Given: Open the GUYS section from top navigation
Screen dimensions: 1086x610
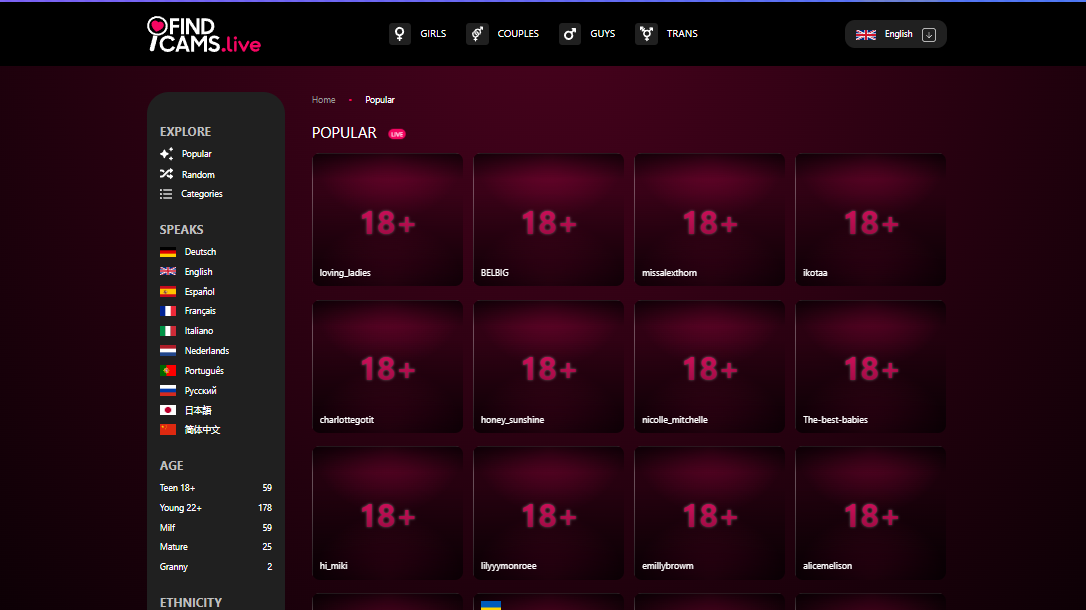Looking at the screenshot, I should [x=603, y=33].
